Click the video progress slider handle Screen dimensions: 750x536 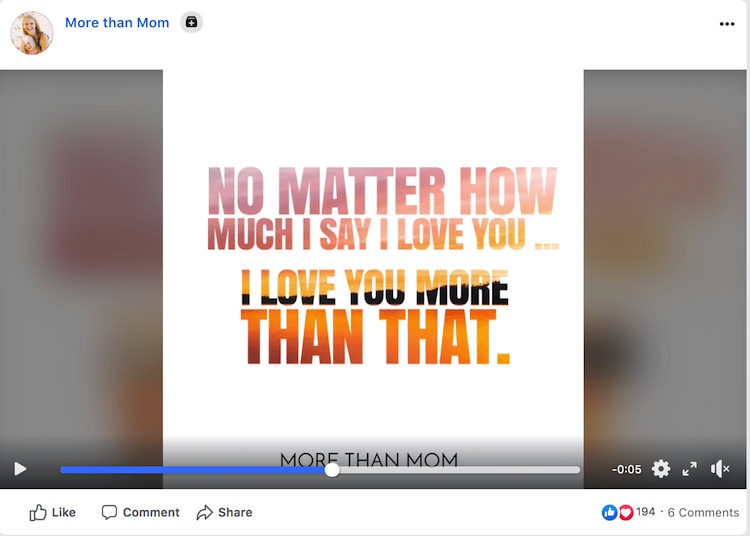[x=332, y=470]
